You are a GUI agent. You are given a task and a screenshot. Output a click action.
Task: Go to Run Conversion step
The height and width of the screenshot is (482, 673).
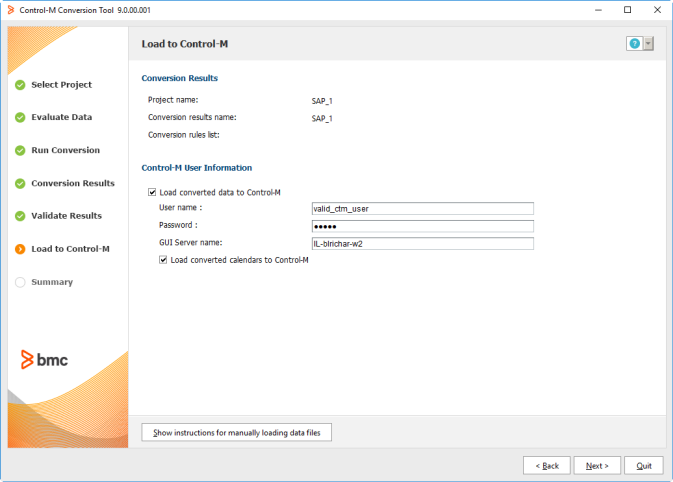pyautogui.click(x=65, y=150)
